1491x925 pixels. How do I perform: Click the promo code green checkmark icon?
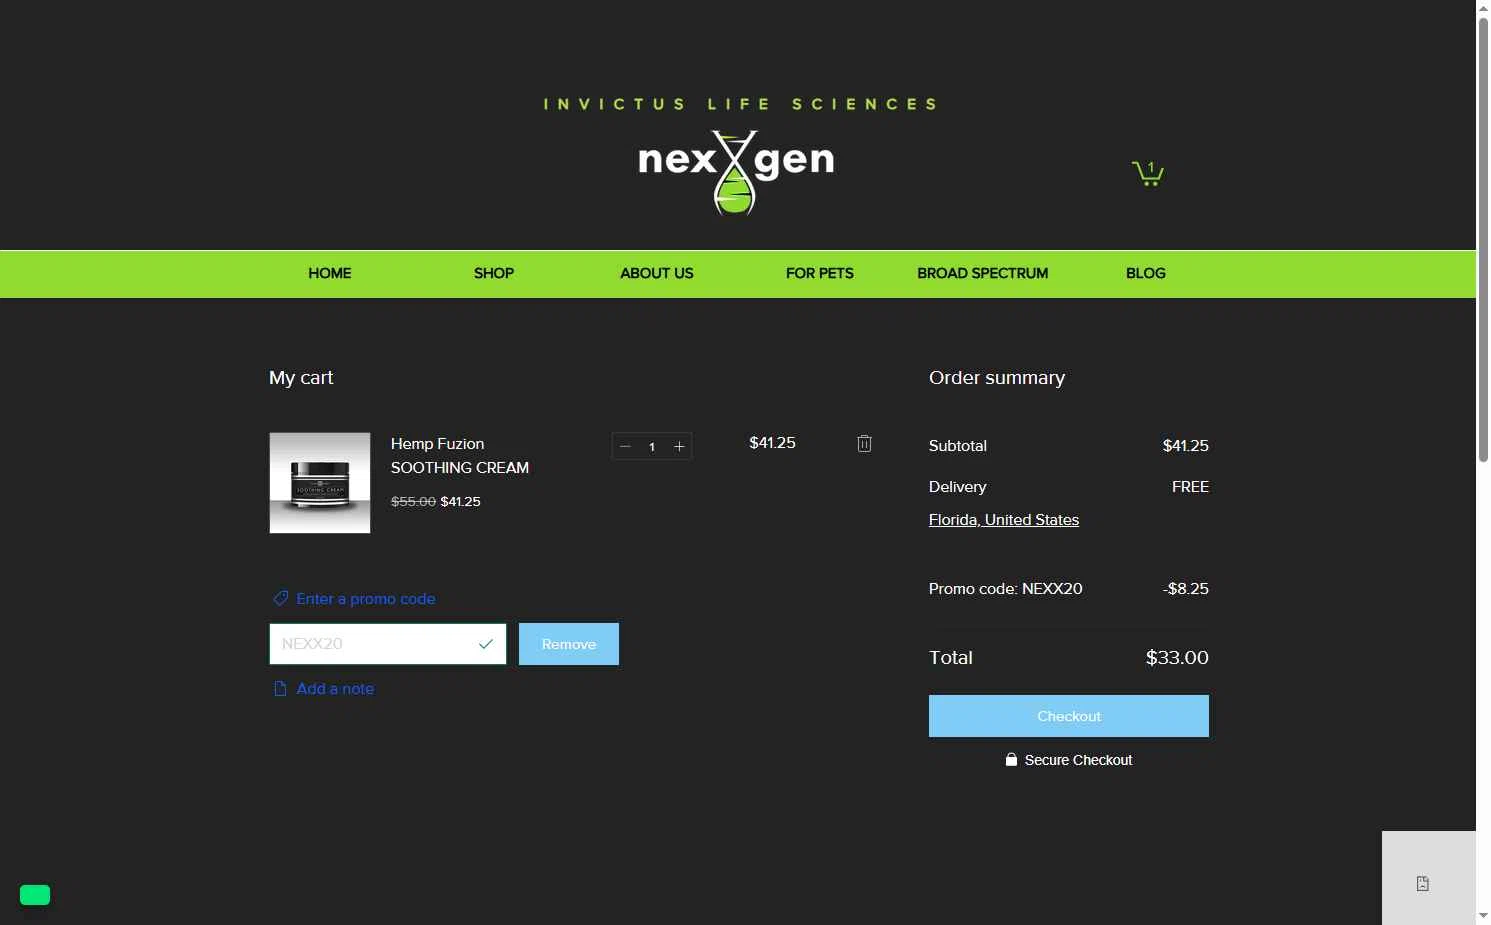pyautogui.click(x=486, y=644)
